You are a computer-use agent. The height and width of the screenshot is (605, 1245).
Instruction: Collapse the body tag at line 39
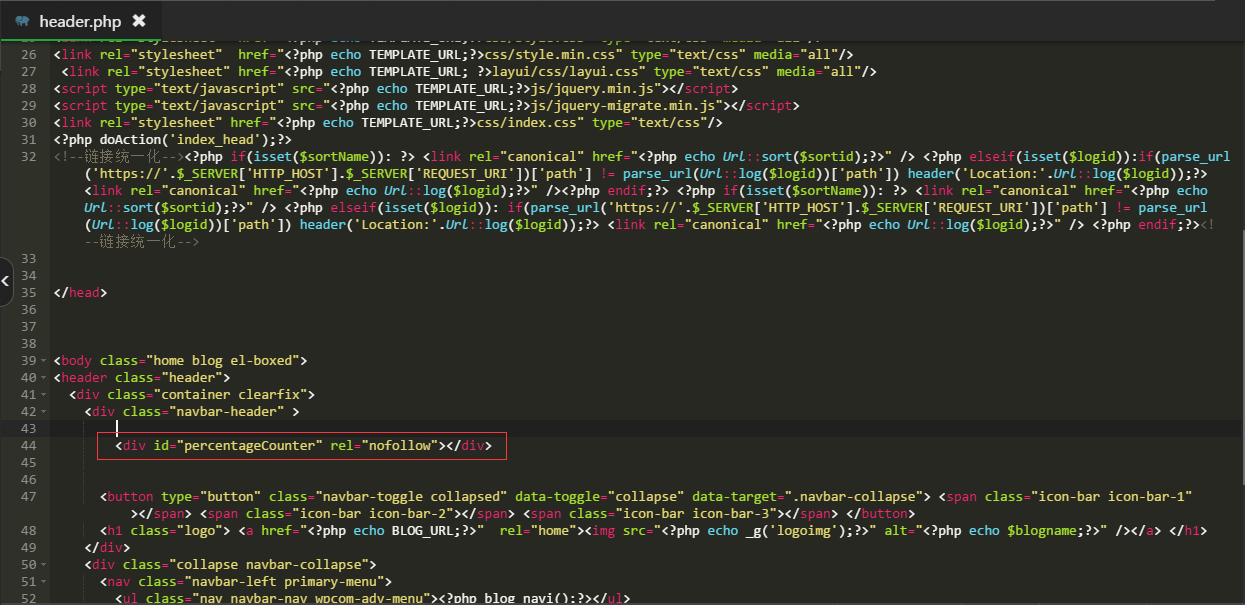[x=42, y=360]
